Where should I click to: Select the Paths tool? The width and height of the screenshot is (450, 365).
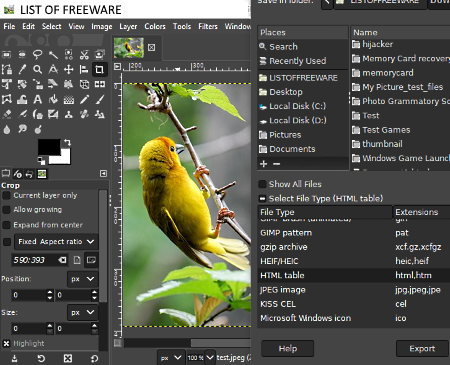(7, 69)
